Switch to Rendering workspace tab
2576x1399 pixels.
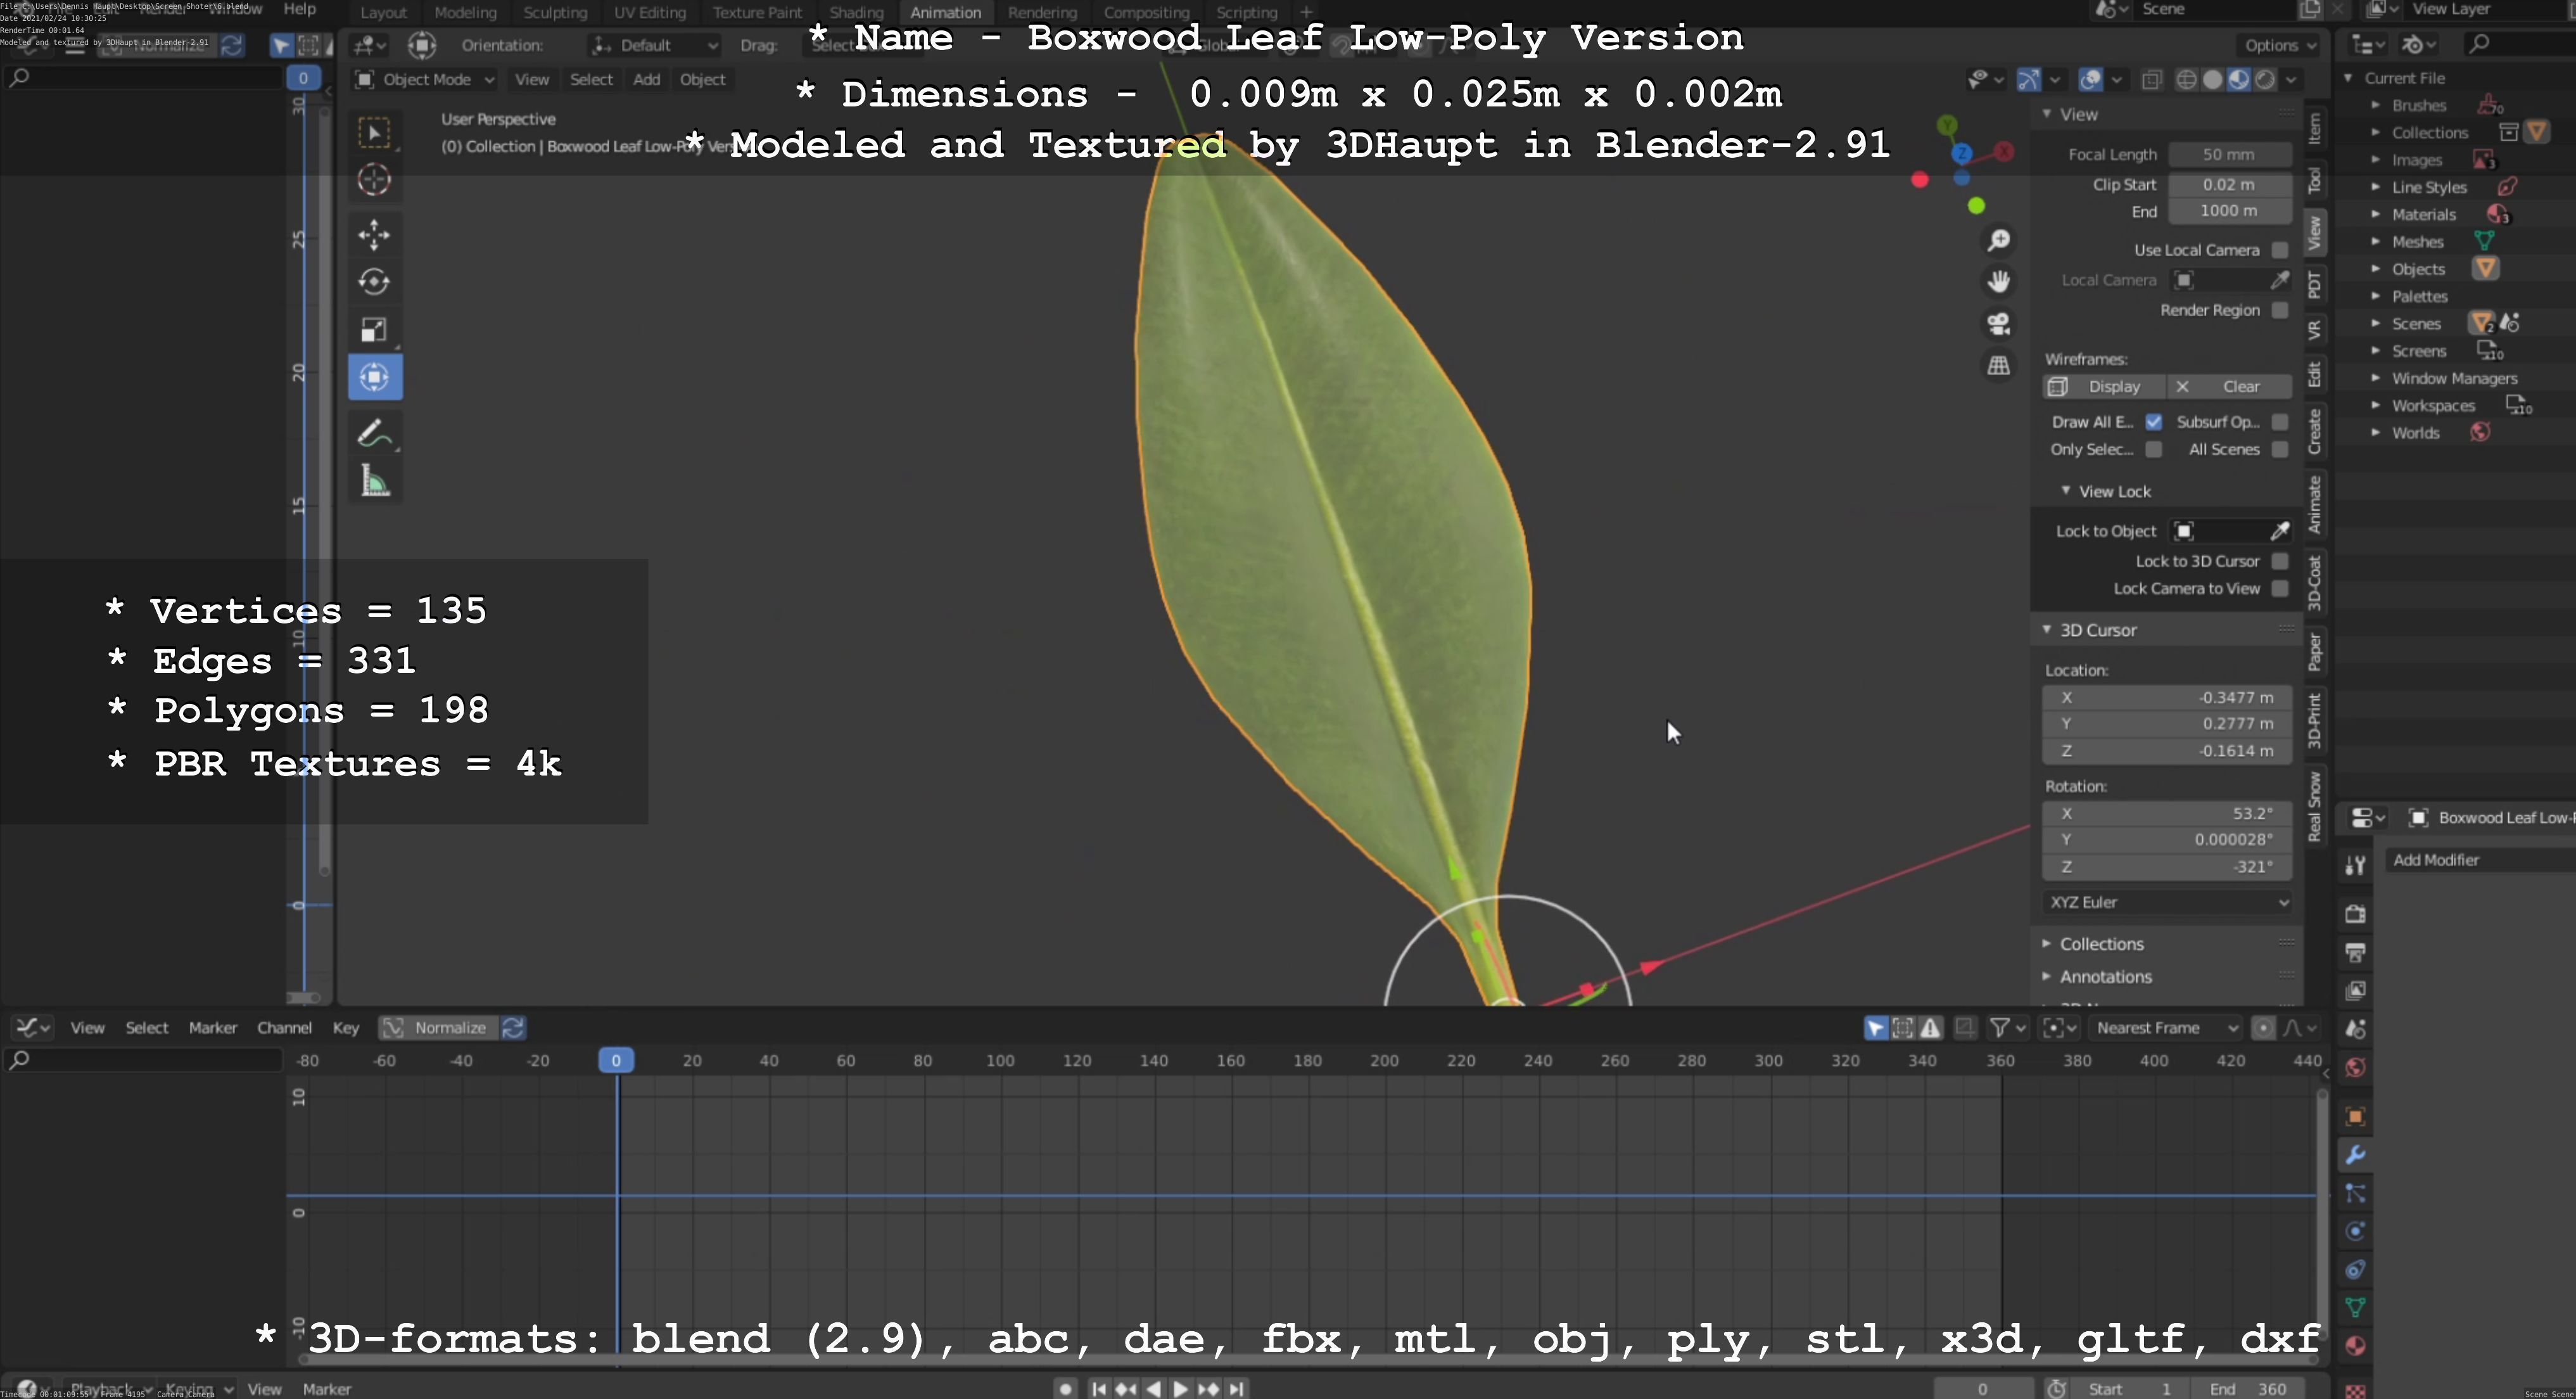[x=1042, y=12]
